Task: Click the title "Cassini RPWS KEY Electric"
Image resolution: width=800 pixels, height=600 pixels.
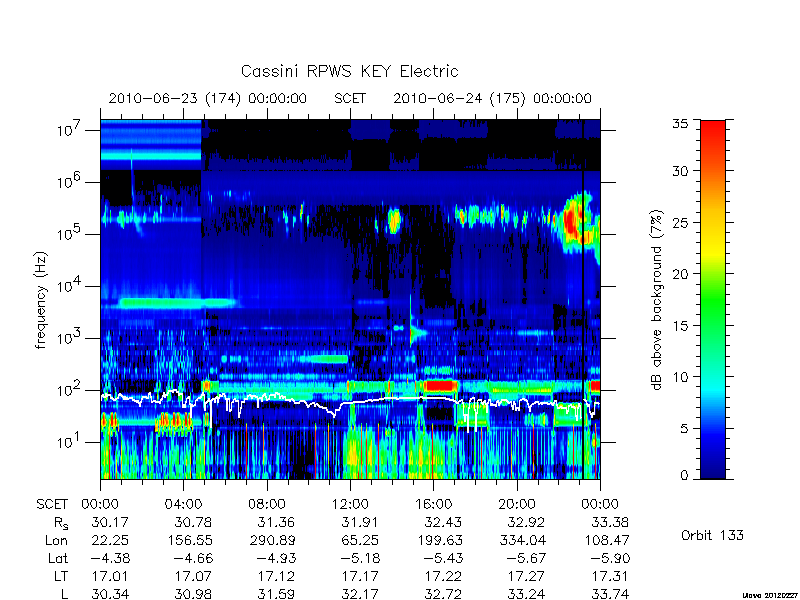Action: [349, 71]
